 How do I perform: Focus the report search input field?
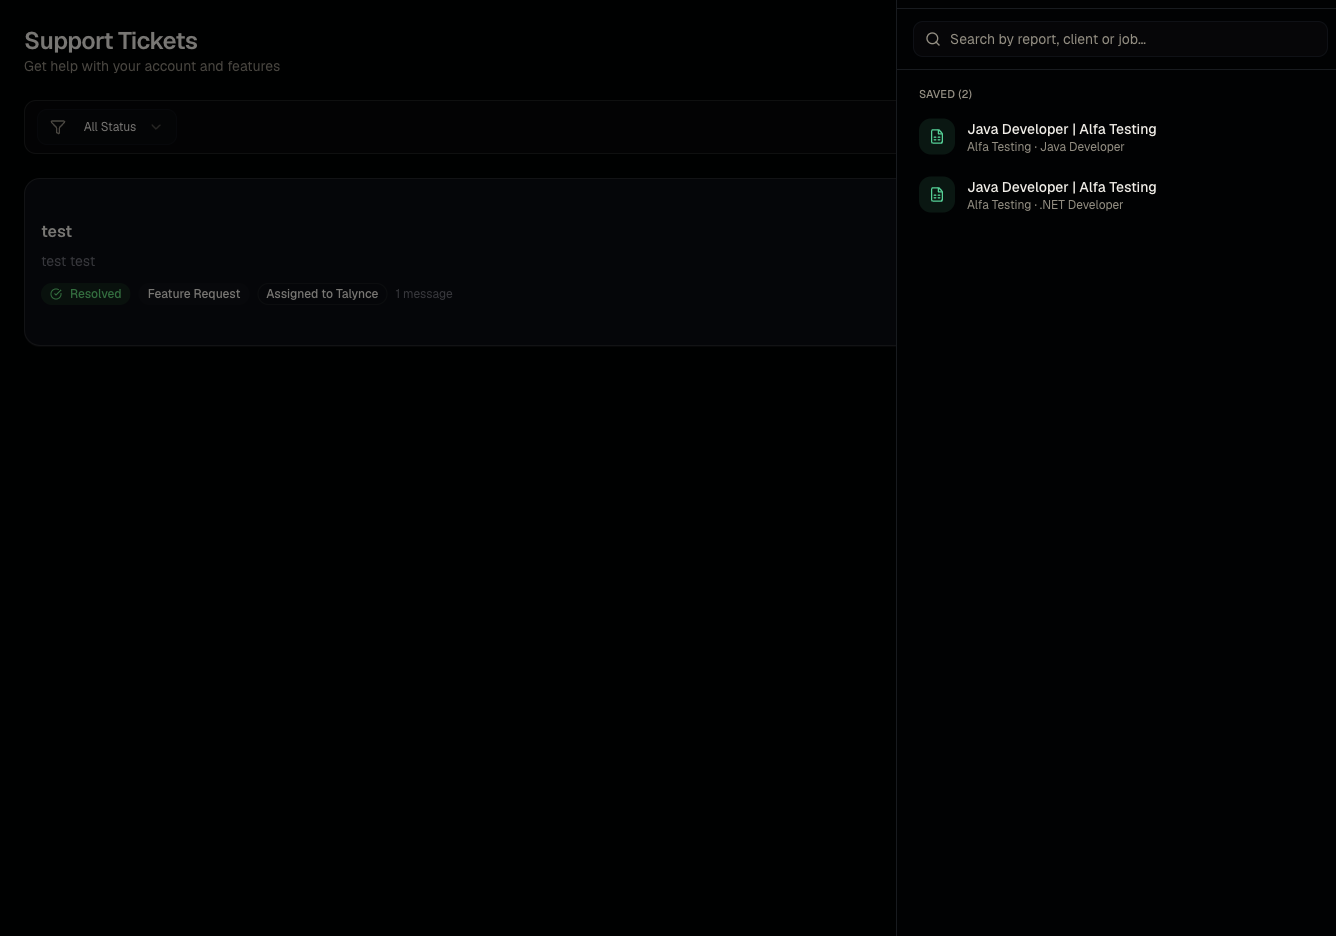1120,39
